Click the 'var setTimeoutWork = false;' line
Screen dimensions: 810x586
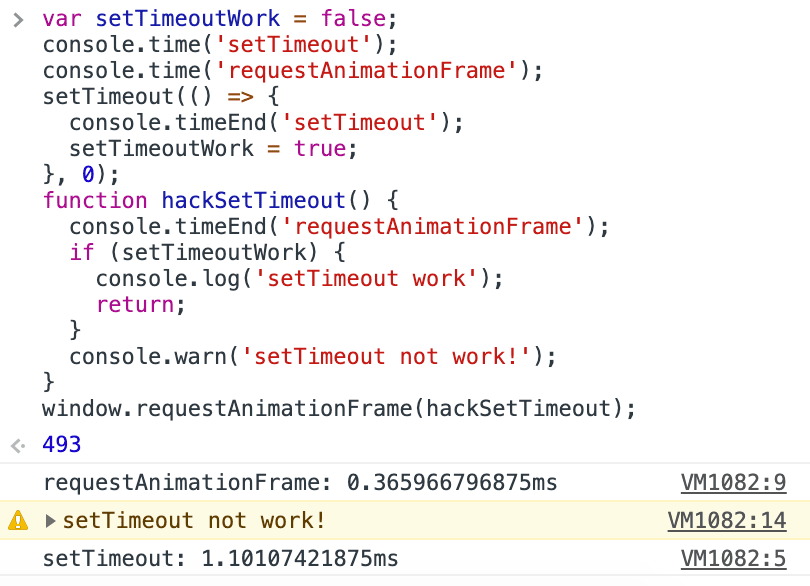[220, 19]
